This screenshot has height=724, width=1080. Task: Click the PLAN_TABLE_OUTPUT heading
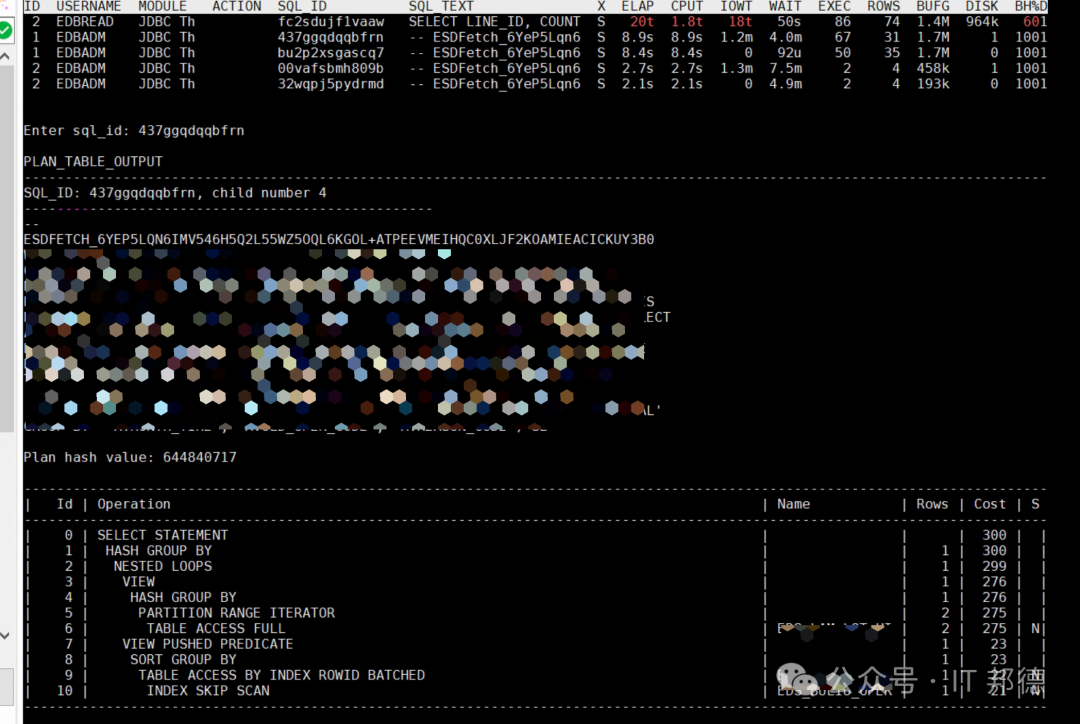(93, 161)
